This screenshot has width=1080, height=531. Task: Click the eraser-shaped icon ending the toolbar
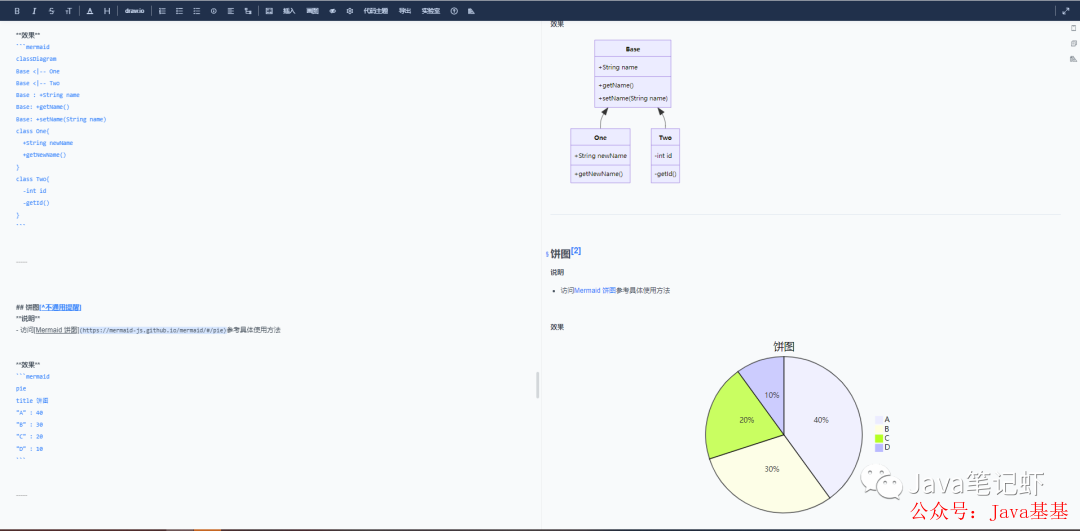(x=471, y=11)
